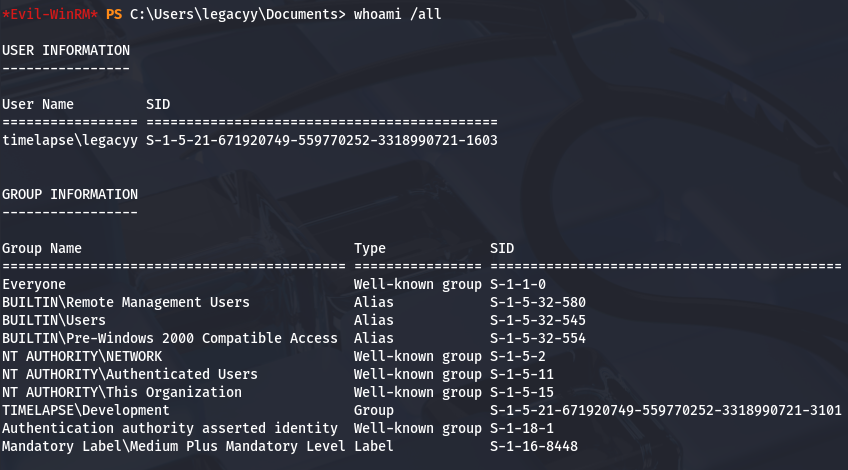
Task: Click the Type column header
Action: point(370,248)
